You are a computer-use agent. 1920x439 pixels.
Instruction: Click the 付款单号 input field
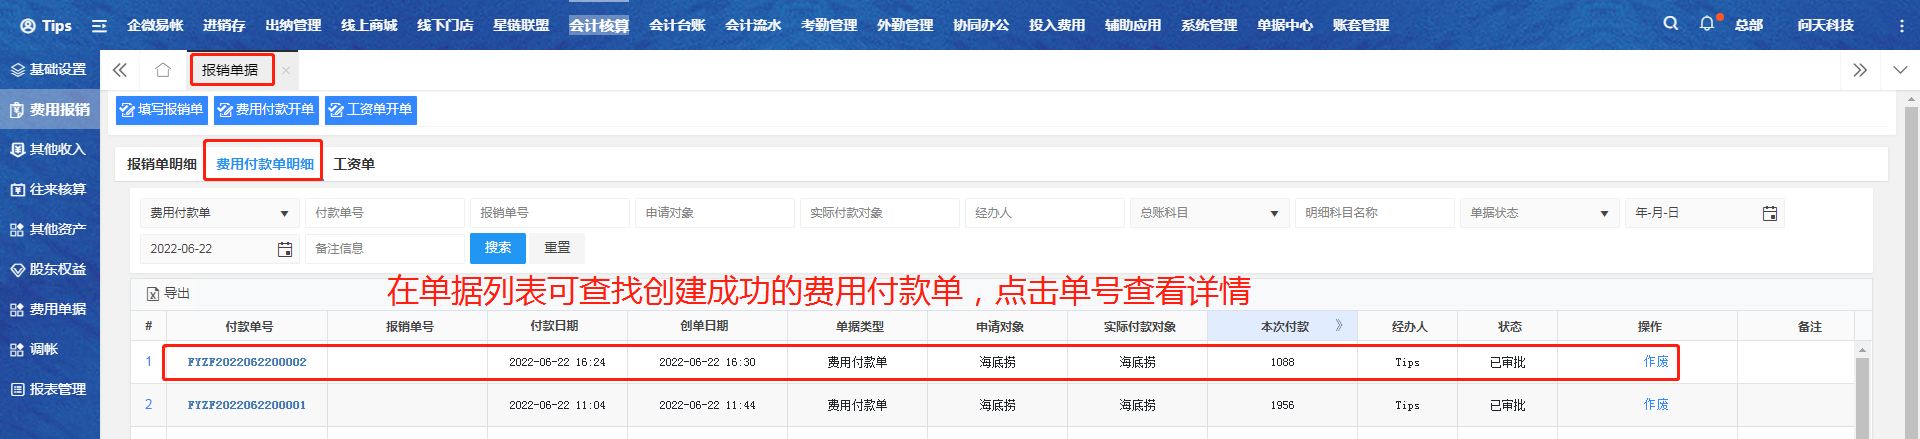[x=385, y=213]
